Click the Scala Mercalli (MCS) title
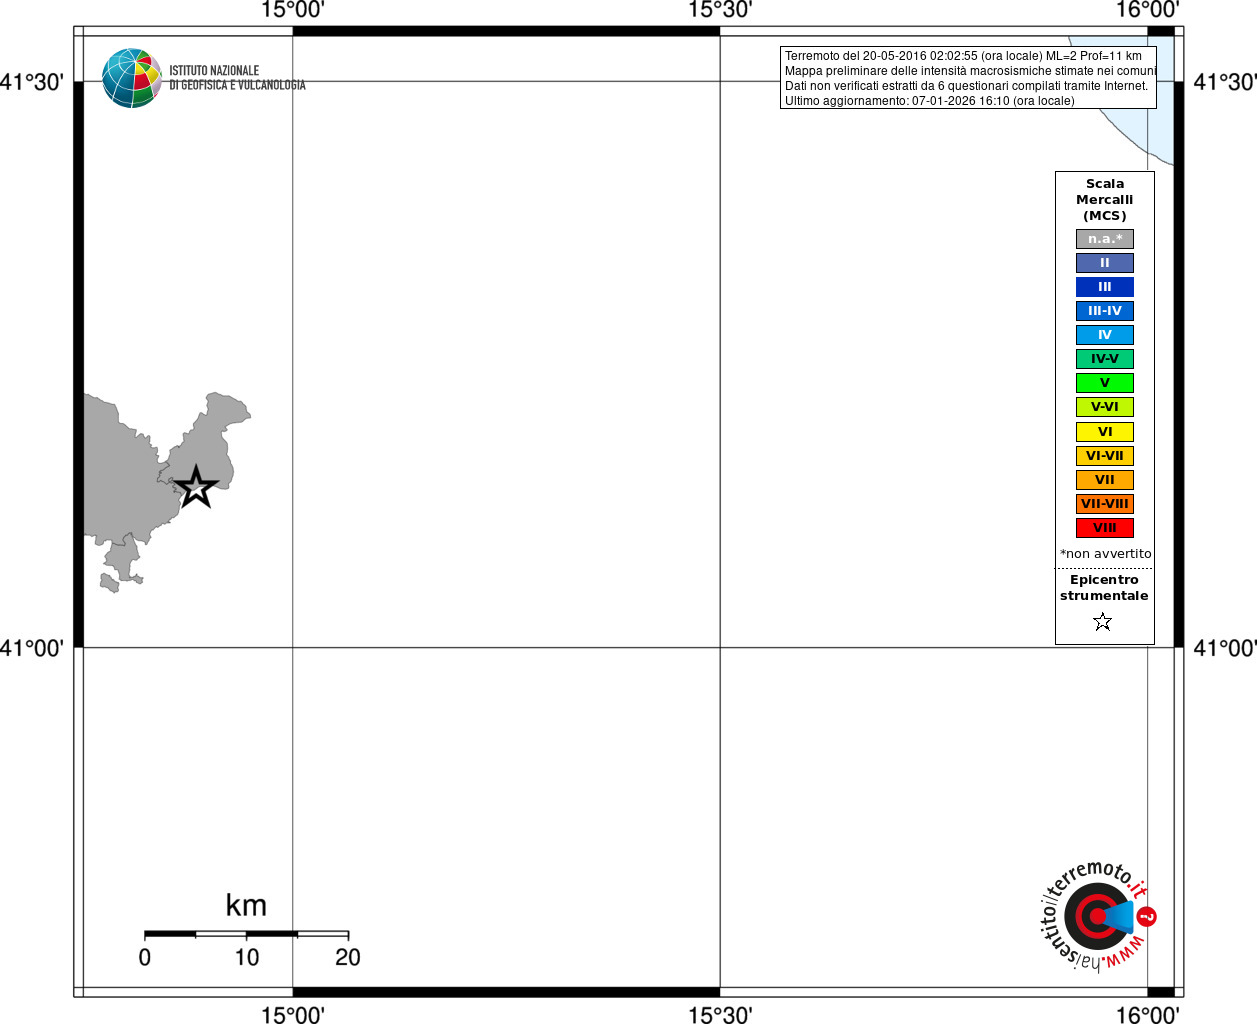Viewport: 1257px width, 1024px height. (1105, 200)
